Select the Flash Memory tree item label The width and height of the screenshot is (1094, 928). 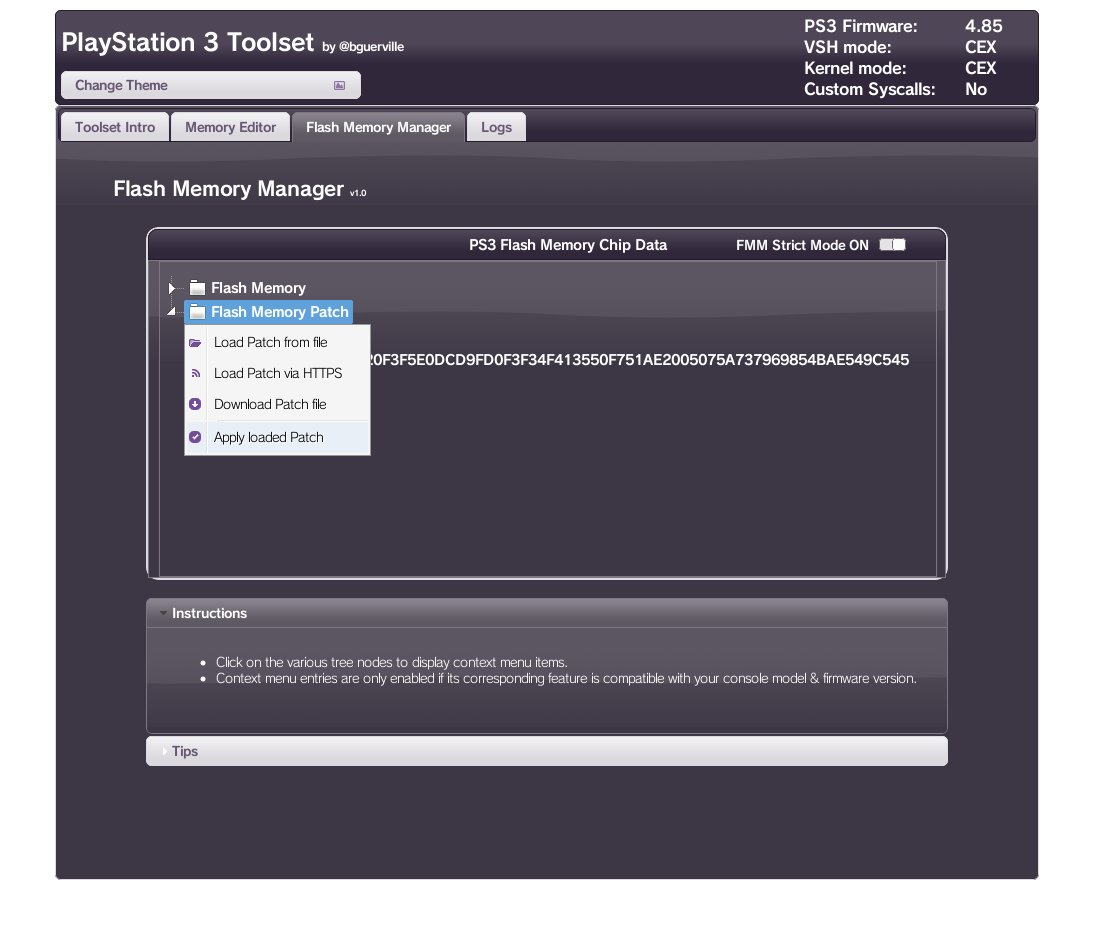[x=258, y=288]
